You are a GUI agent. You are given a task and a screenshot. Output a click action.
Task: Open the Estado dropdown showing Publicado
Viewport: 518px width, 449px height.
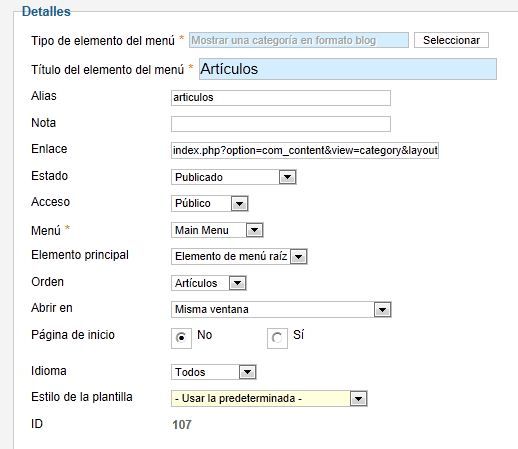(234, 177)
